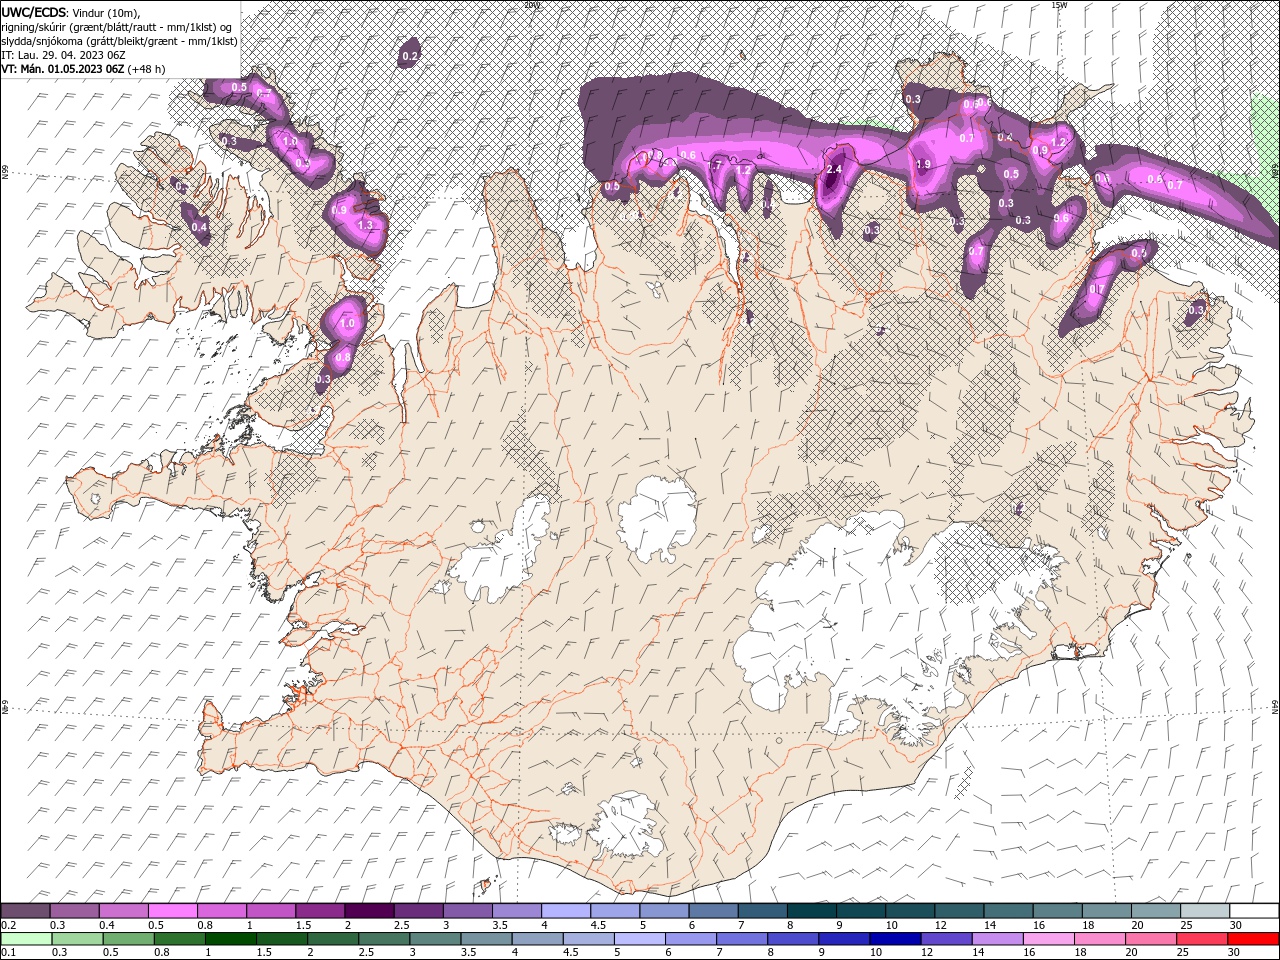
Task: Click the round white Hofsjökull glacier in central Iceland
Action: pos(657,517)
